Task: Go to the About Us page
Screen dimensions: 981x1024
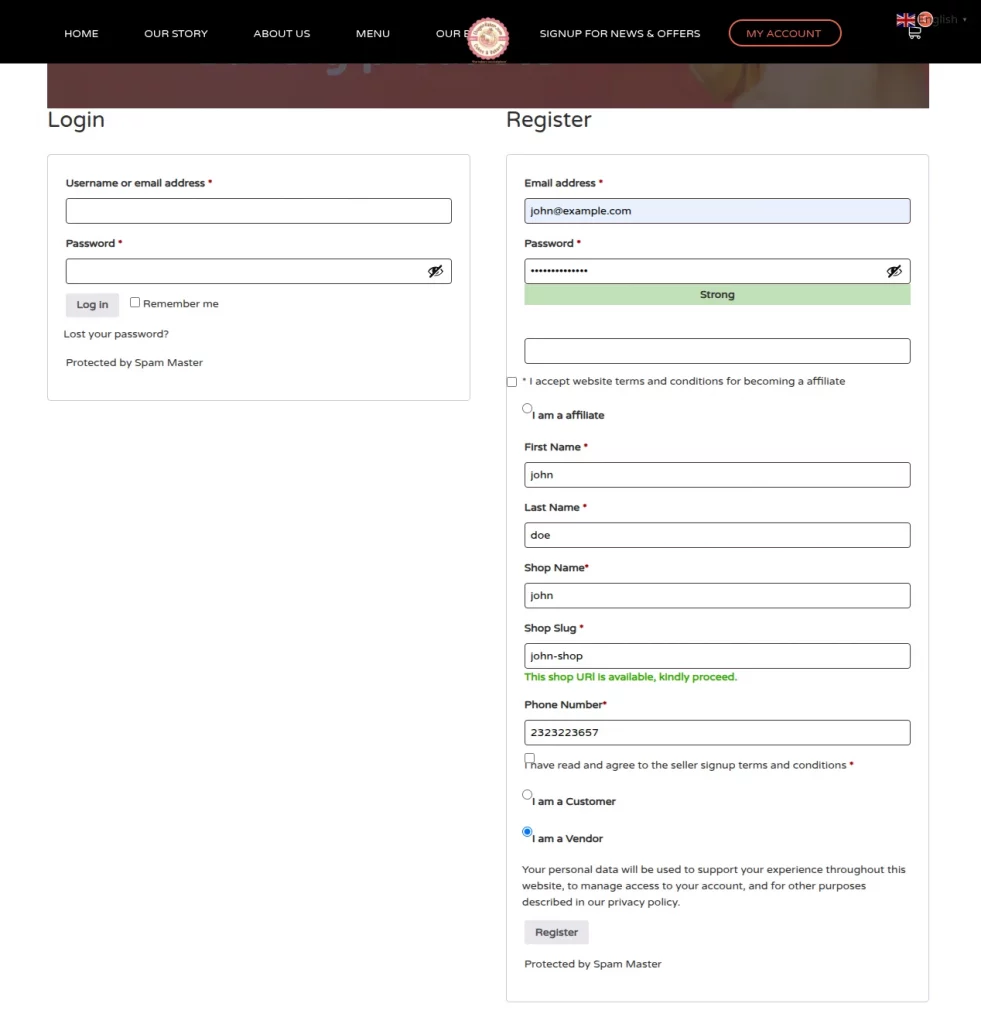Action: (282, 33)
